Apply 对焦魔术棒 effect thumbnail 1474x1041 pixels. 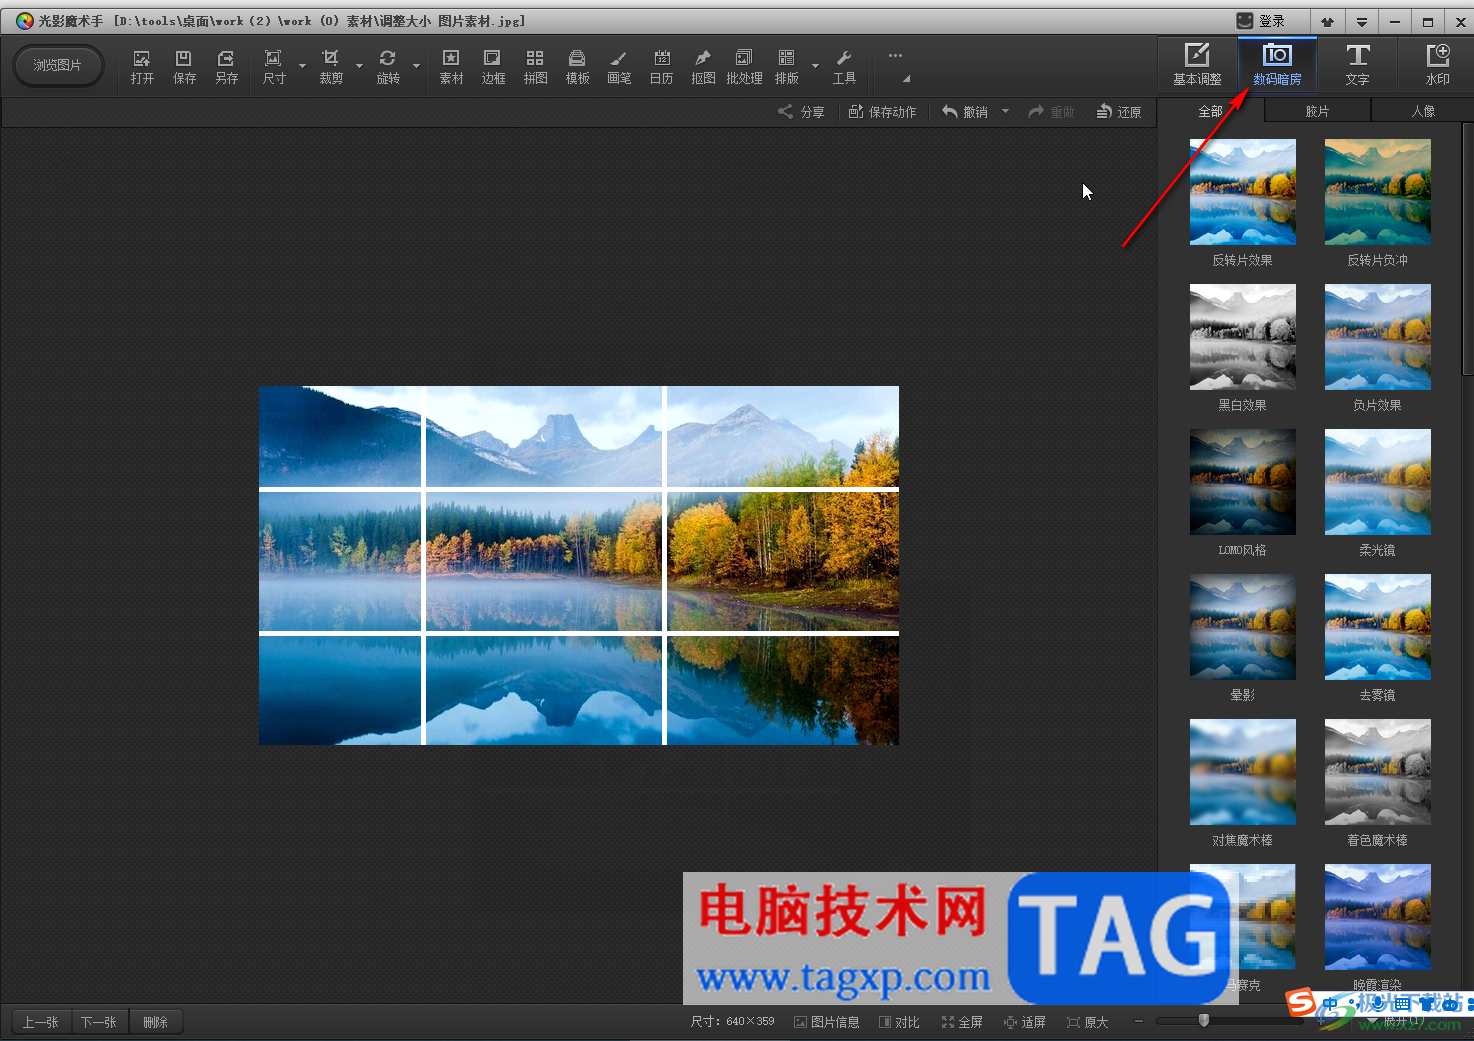pyautogui.click(x=1242, y=772)
